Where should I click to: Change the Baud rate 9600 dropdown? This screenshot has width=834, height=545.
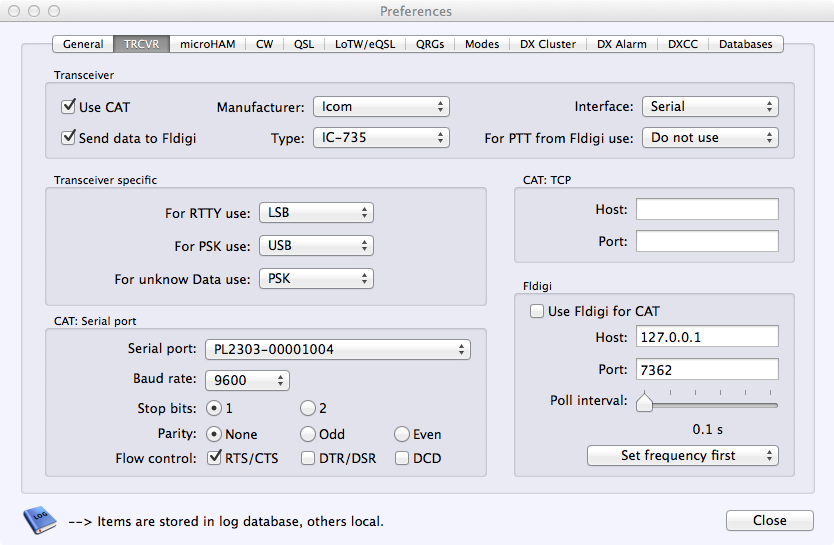(x=247, y=380)
